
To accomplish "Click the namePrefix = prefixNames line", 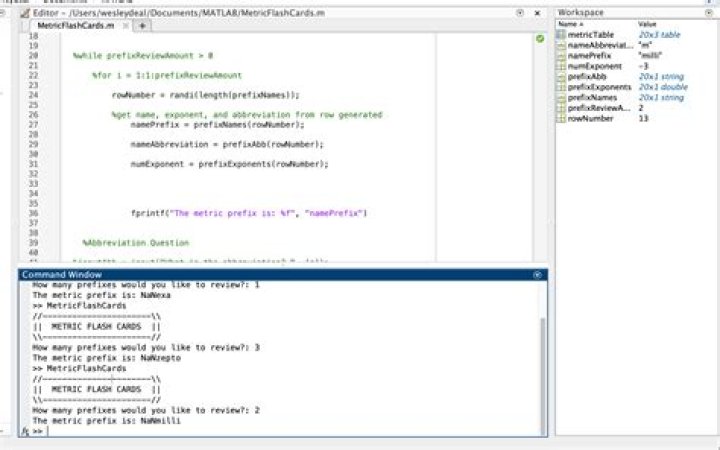I will point(217,125).
